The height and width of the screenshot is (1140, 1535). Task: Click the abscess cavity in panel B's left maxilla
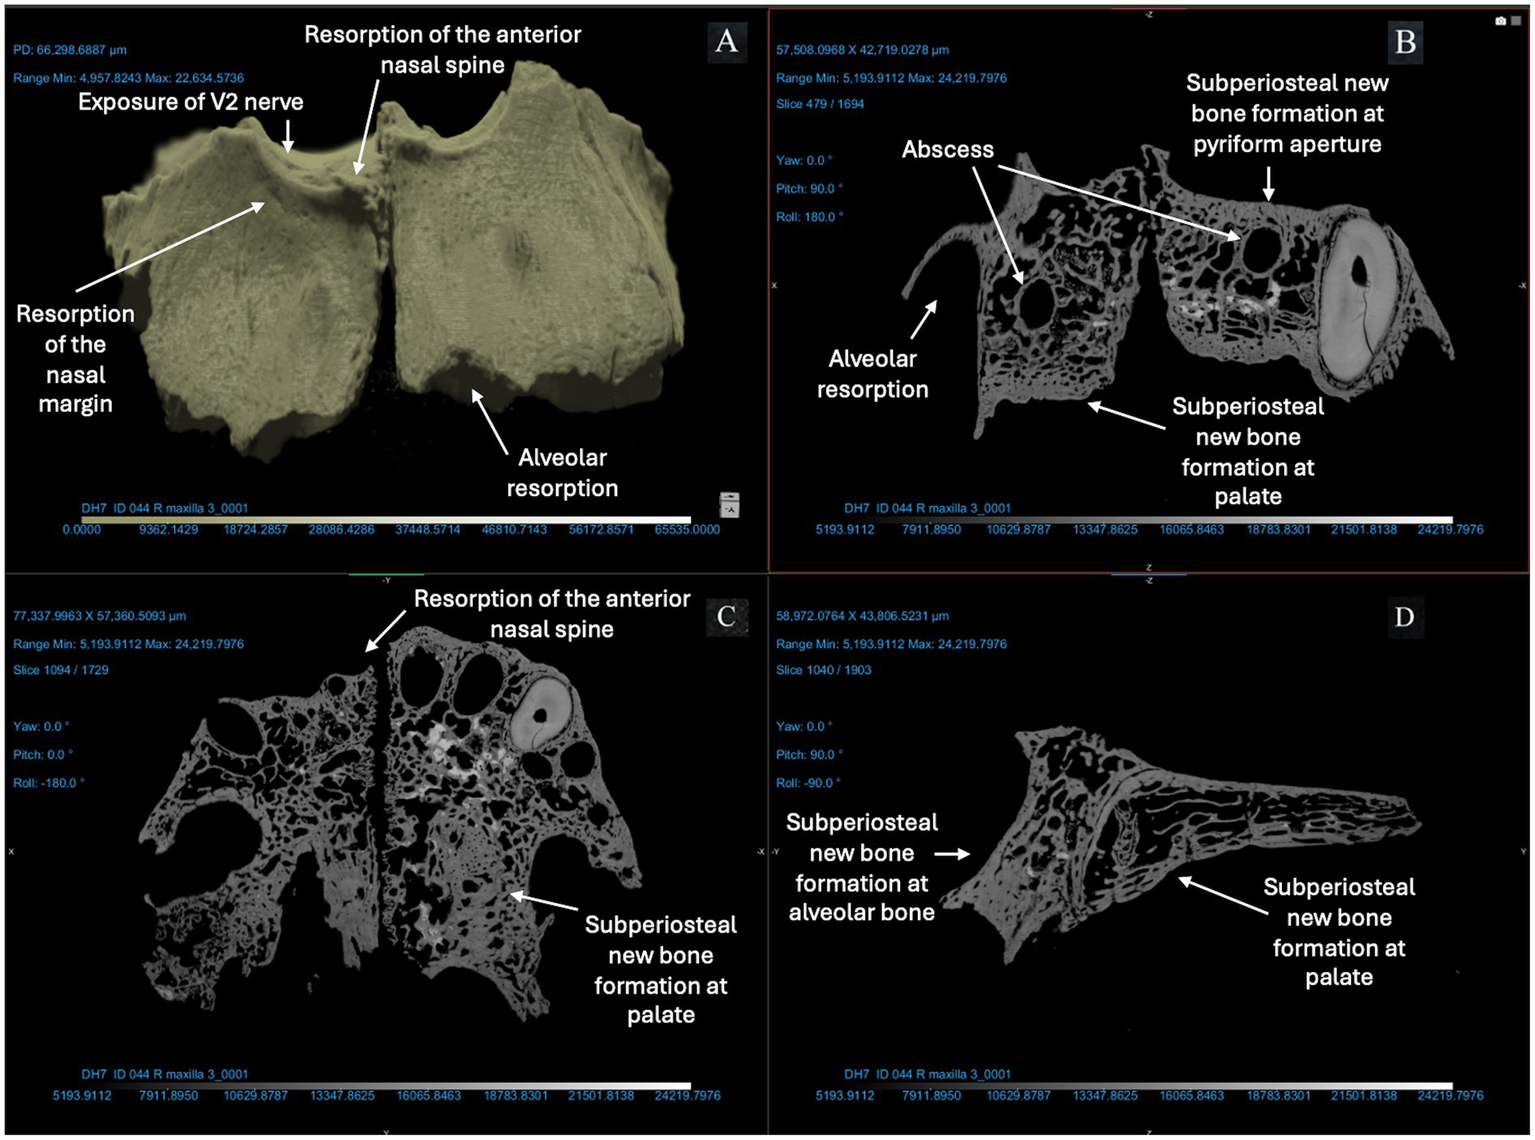pyautogui.click(x=1034, y=302)
